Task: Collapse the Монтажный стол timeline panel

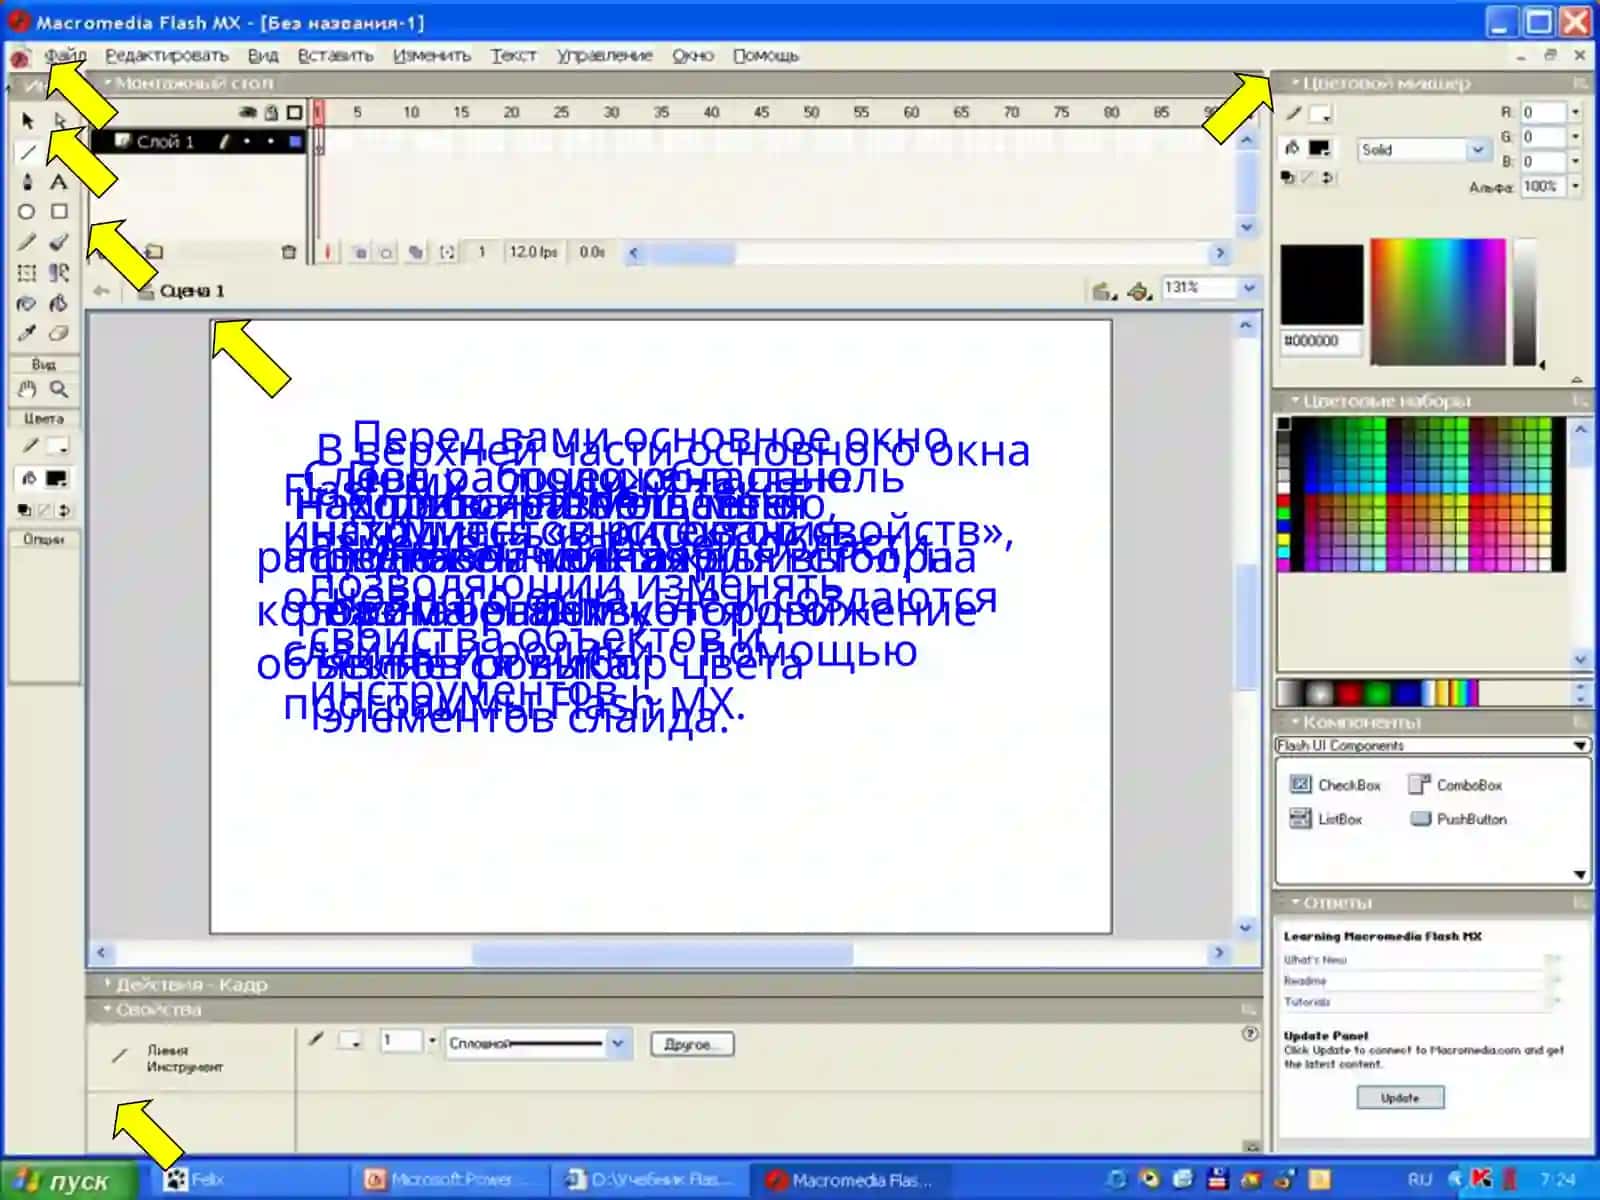Action: tap(108, 83)
